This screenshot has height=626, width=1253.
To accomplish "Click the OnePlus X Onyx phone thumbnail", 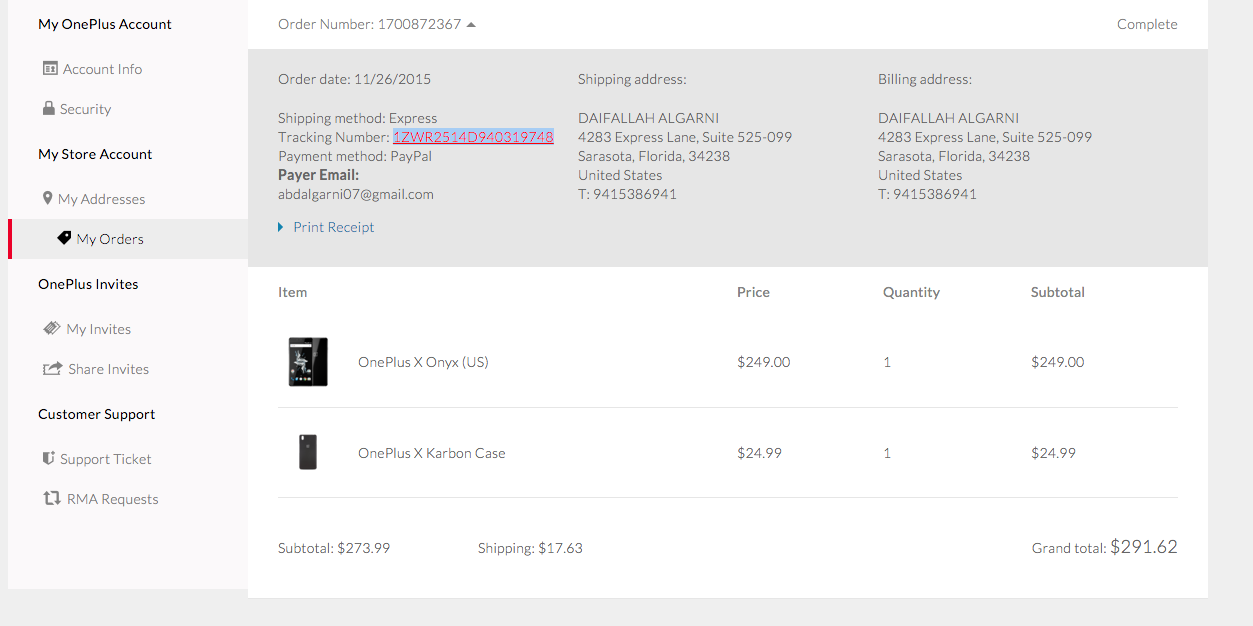I will pyautogui.click(x=308, y=362).
